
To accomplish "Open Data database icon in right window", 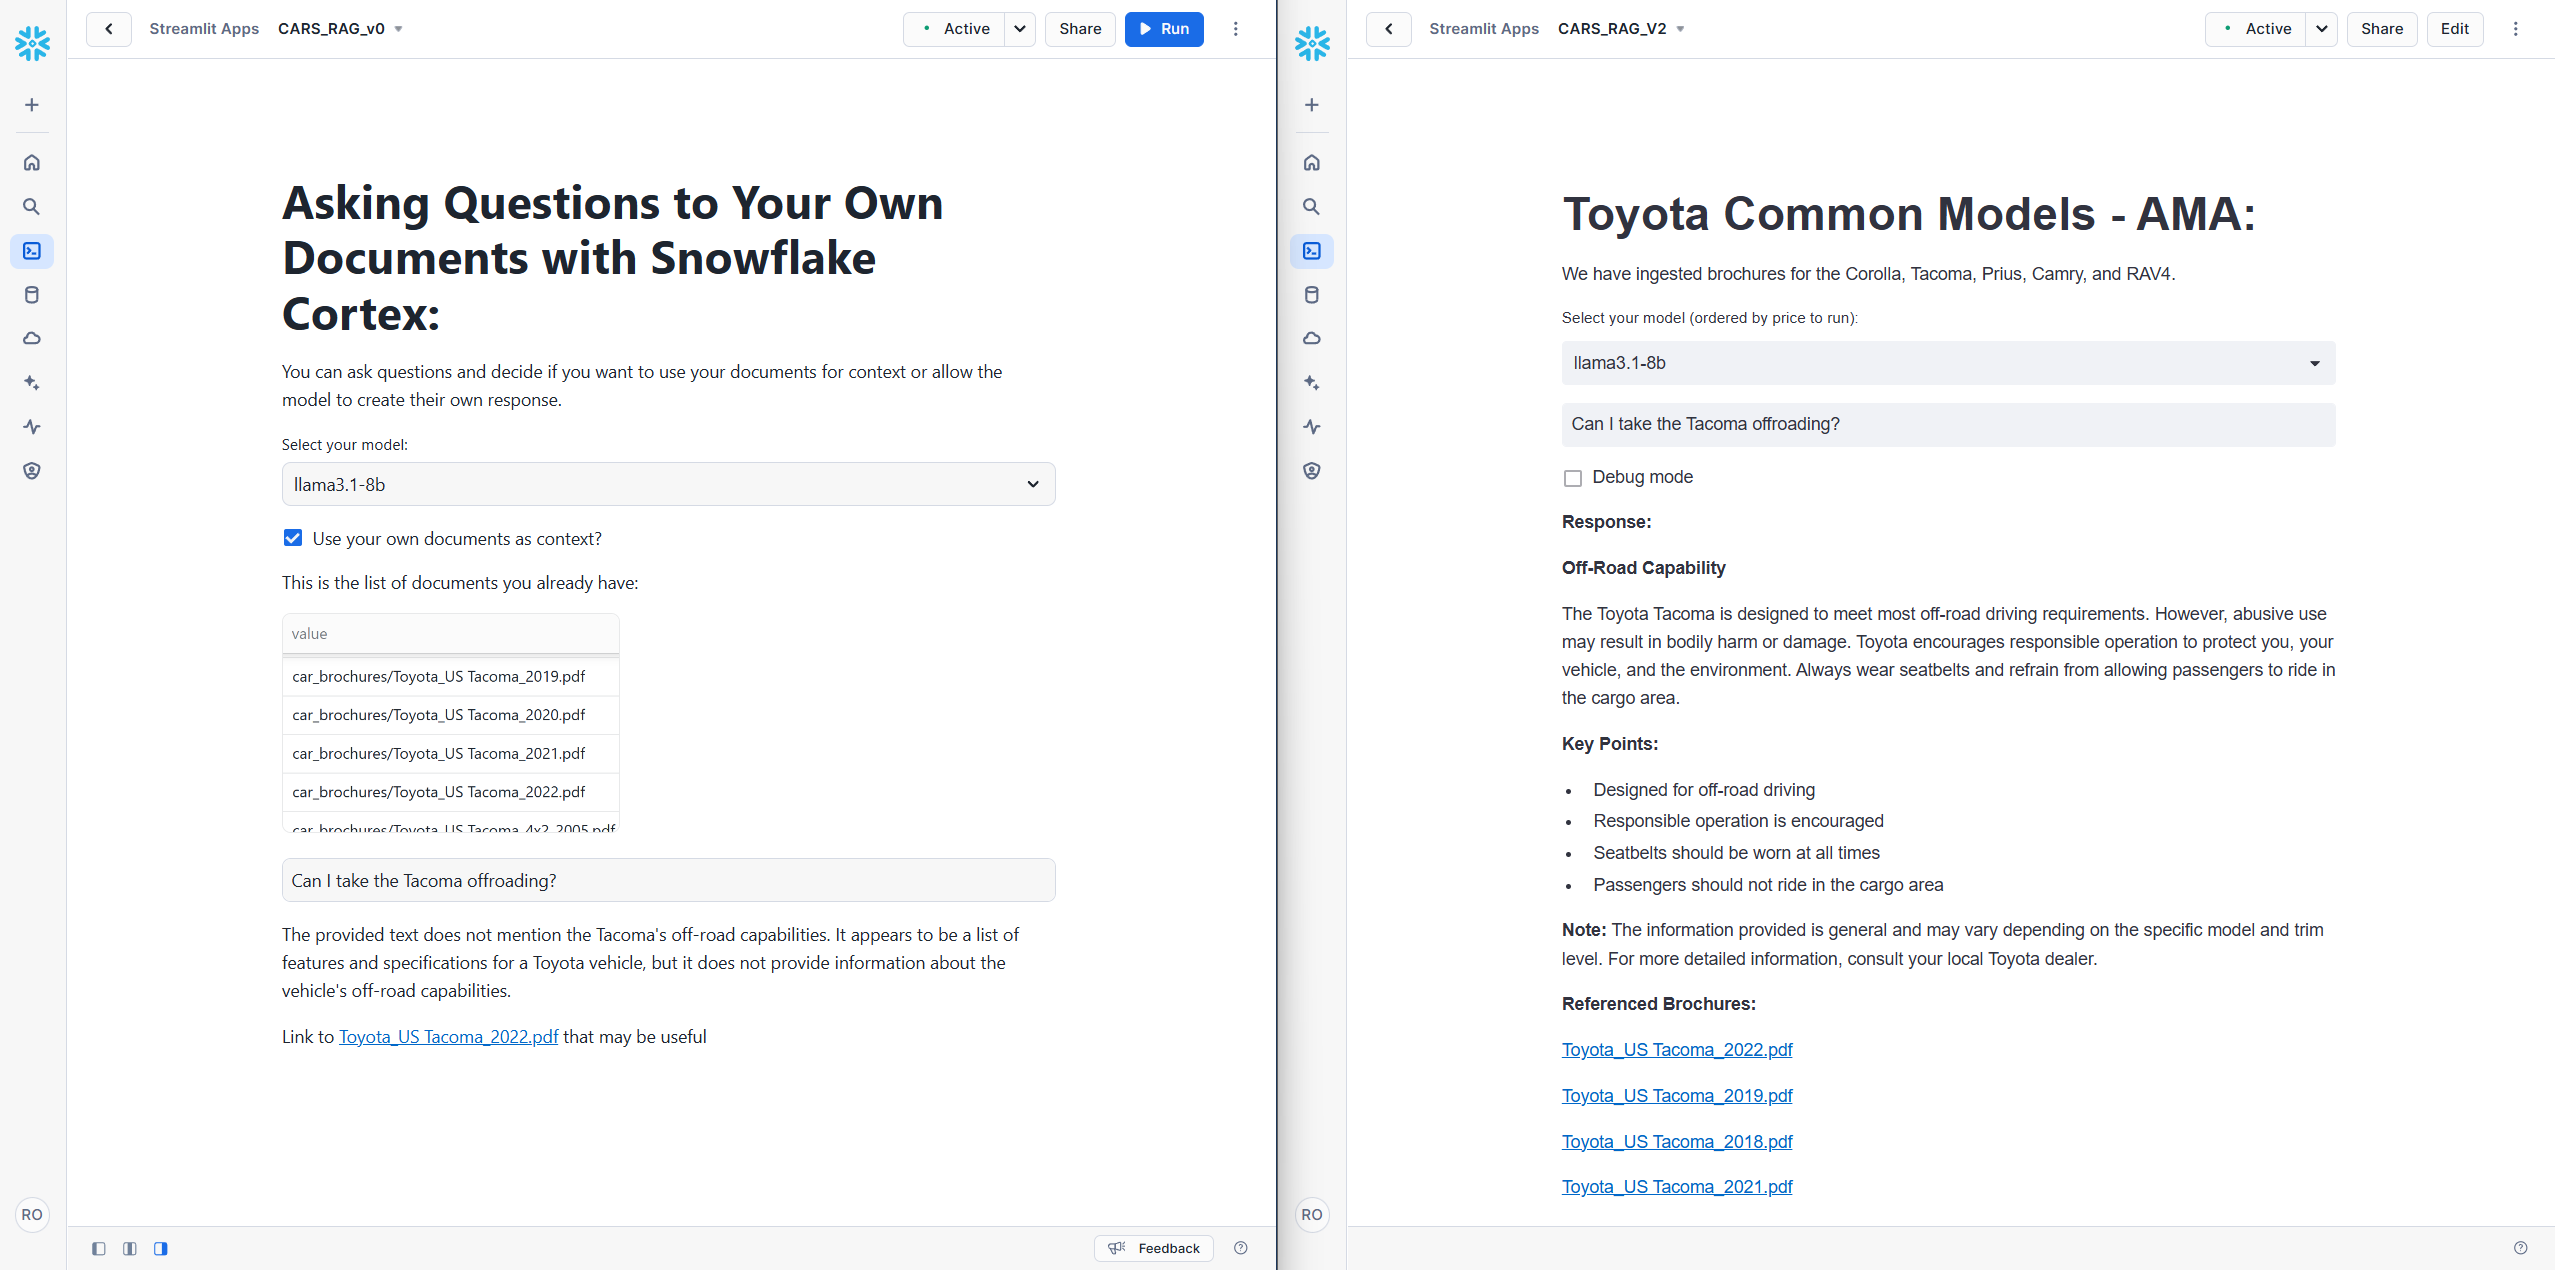I will pyautogui.click(x=1312, y=295).
